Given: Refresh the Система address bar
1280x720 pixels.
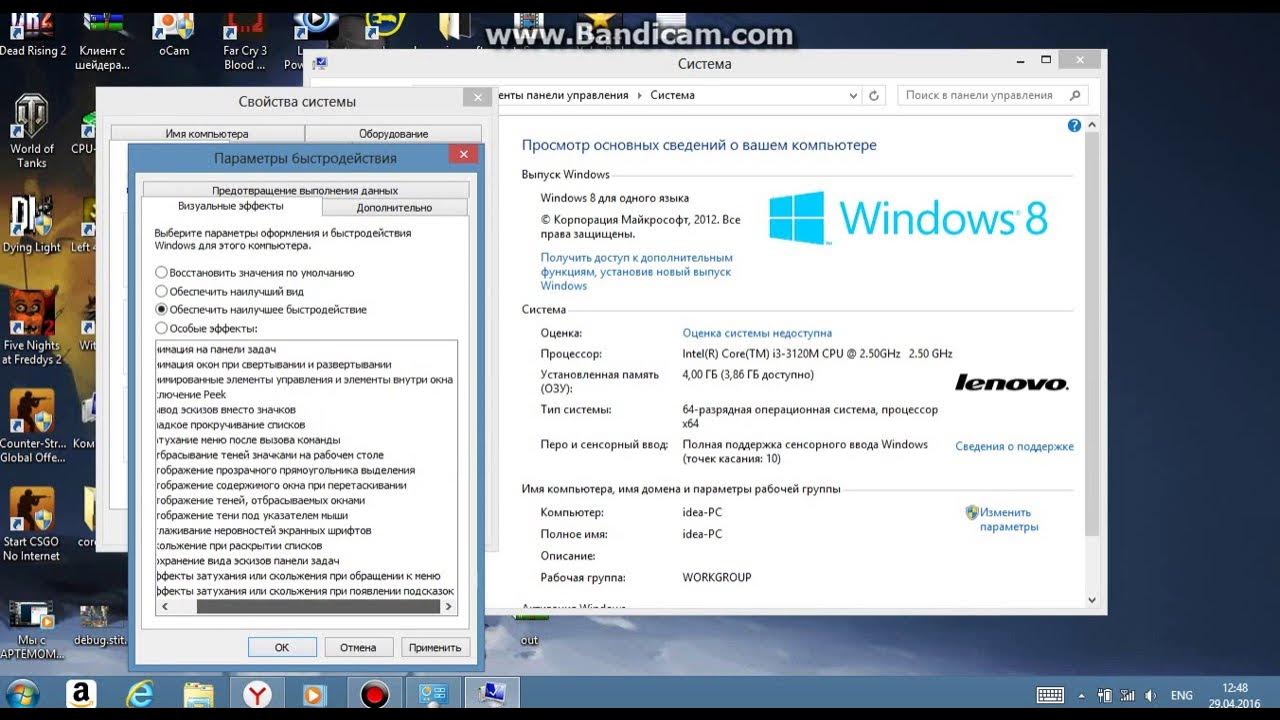Looking at the screenshot, I should click(874, 96).
